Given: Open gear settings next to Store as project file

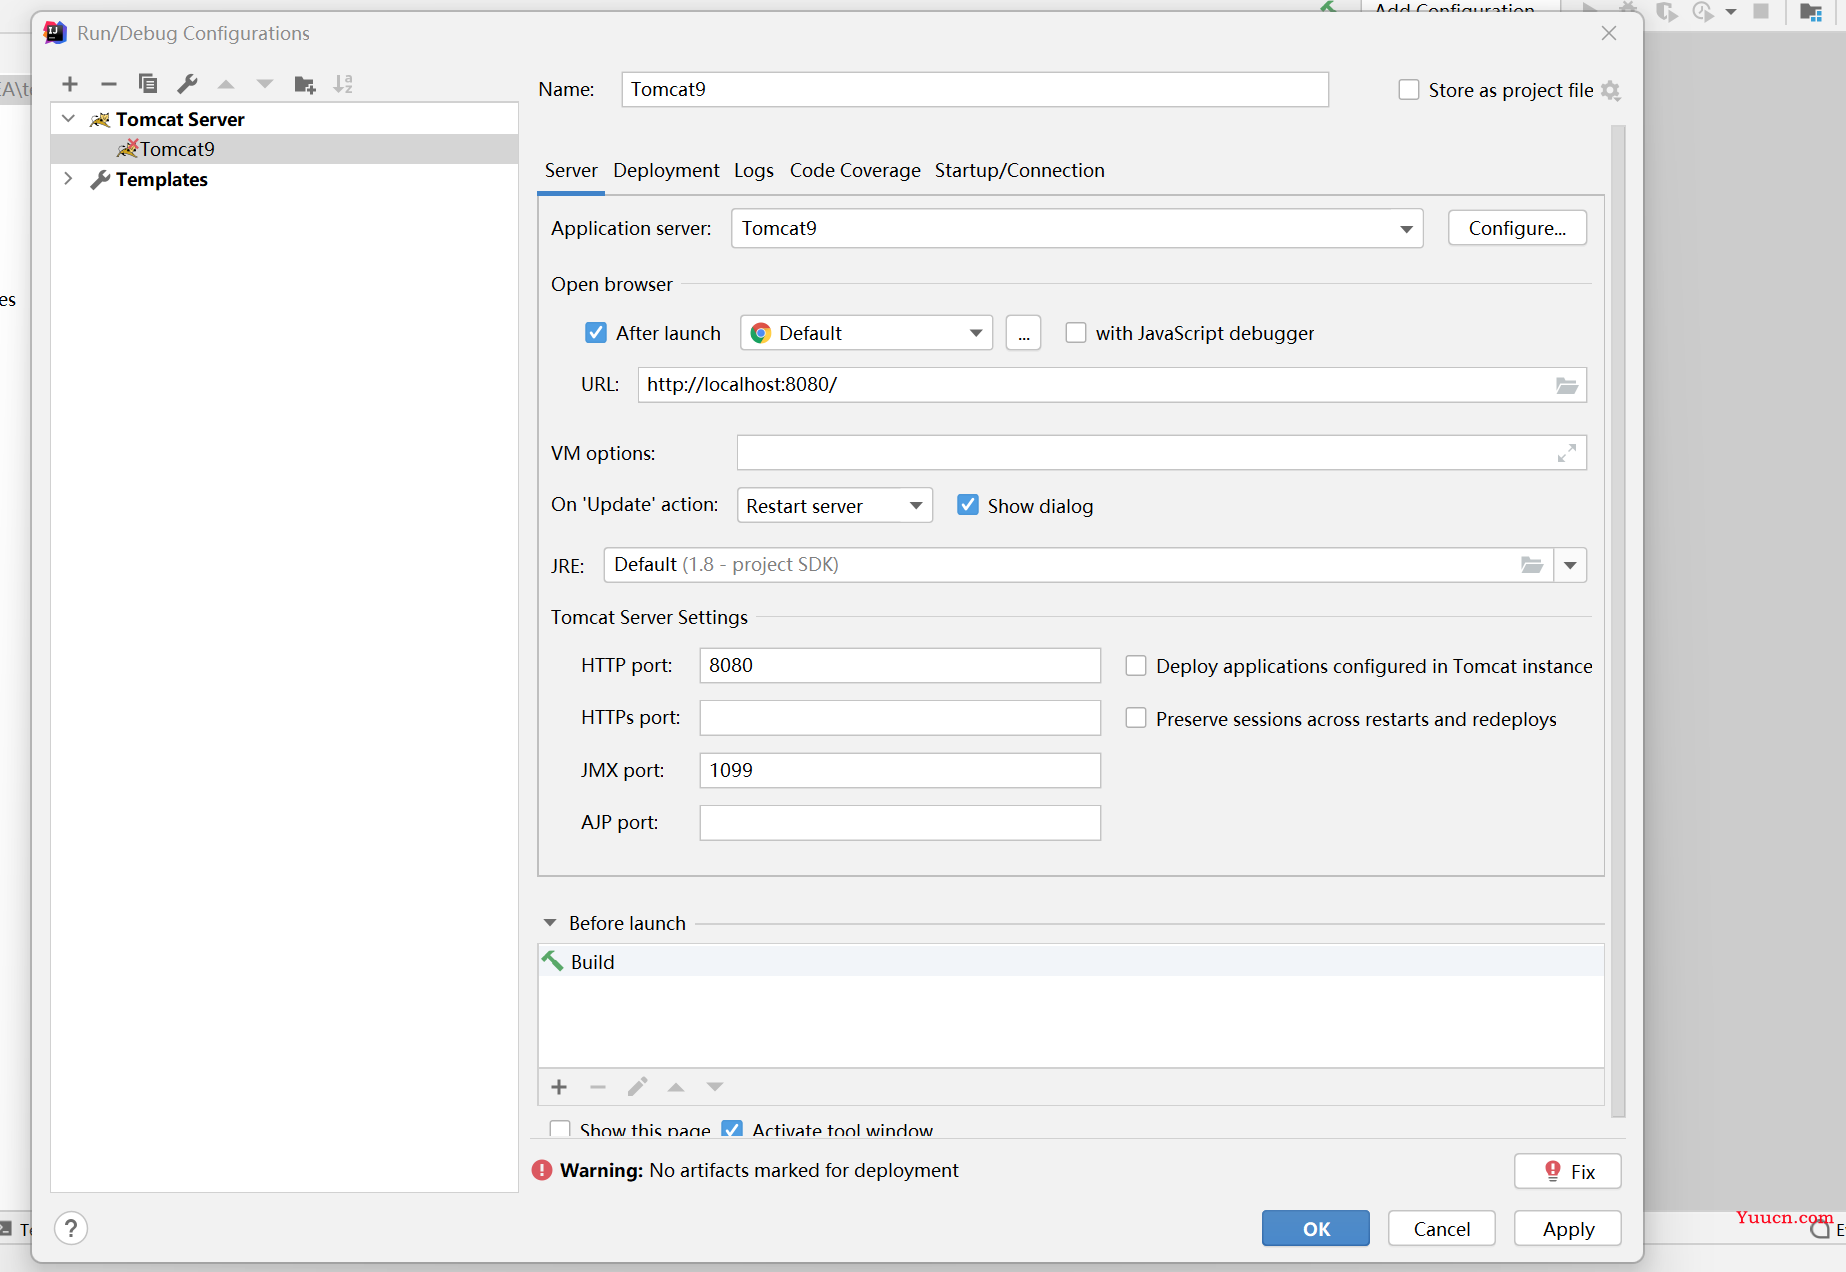Looking at the screenshot, I should [x=1610, y=90].
